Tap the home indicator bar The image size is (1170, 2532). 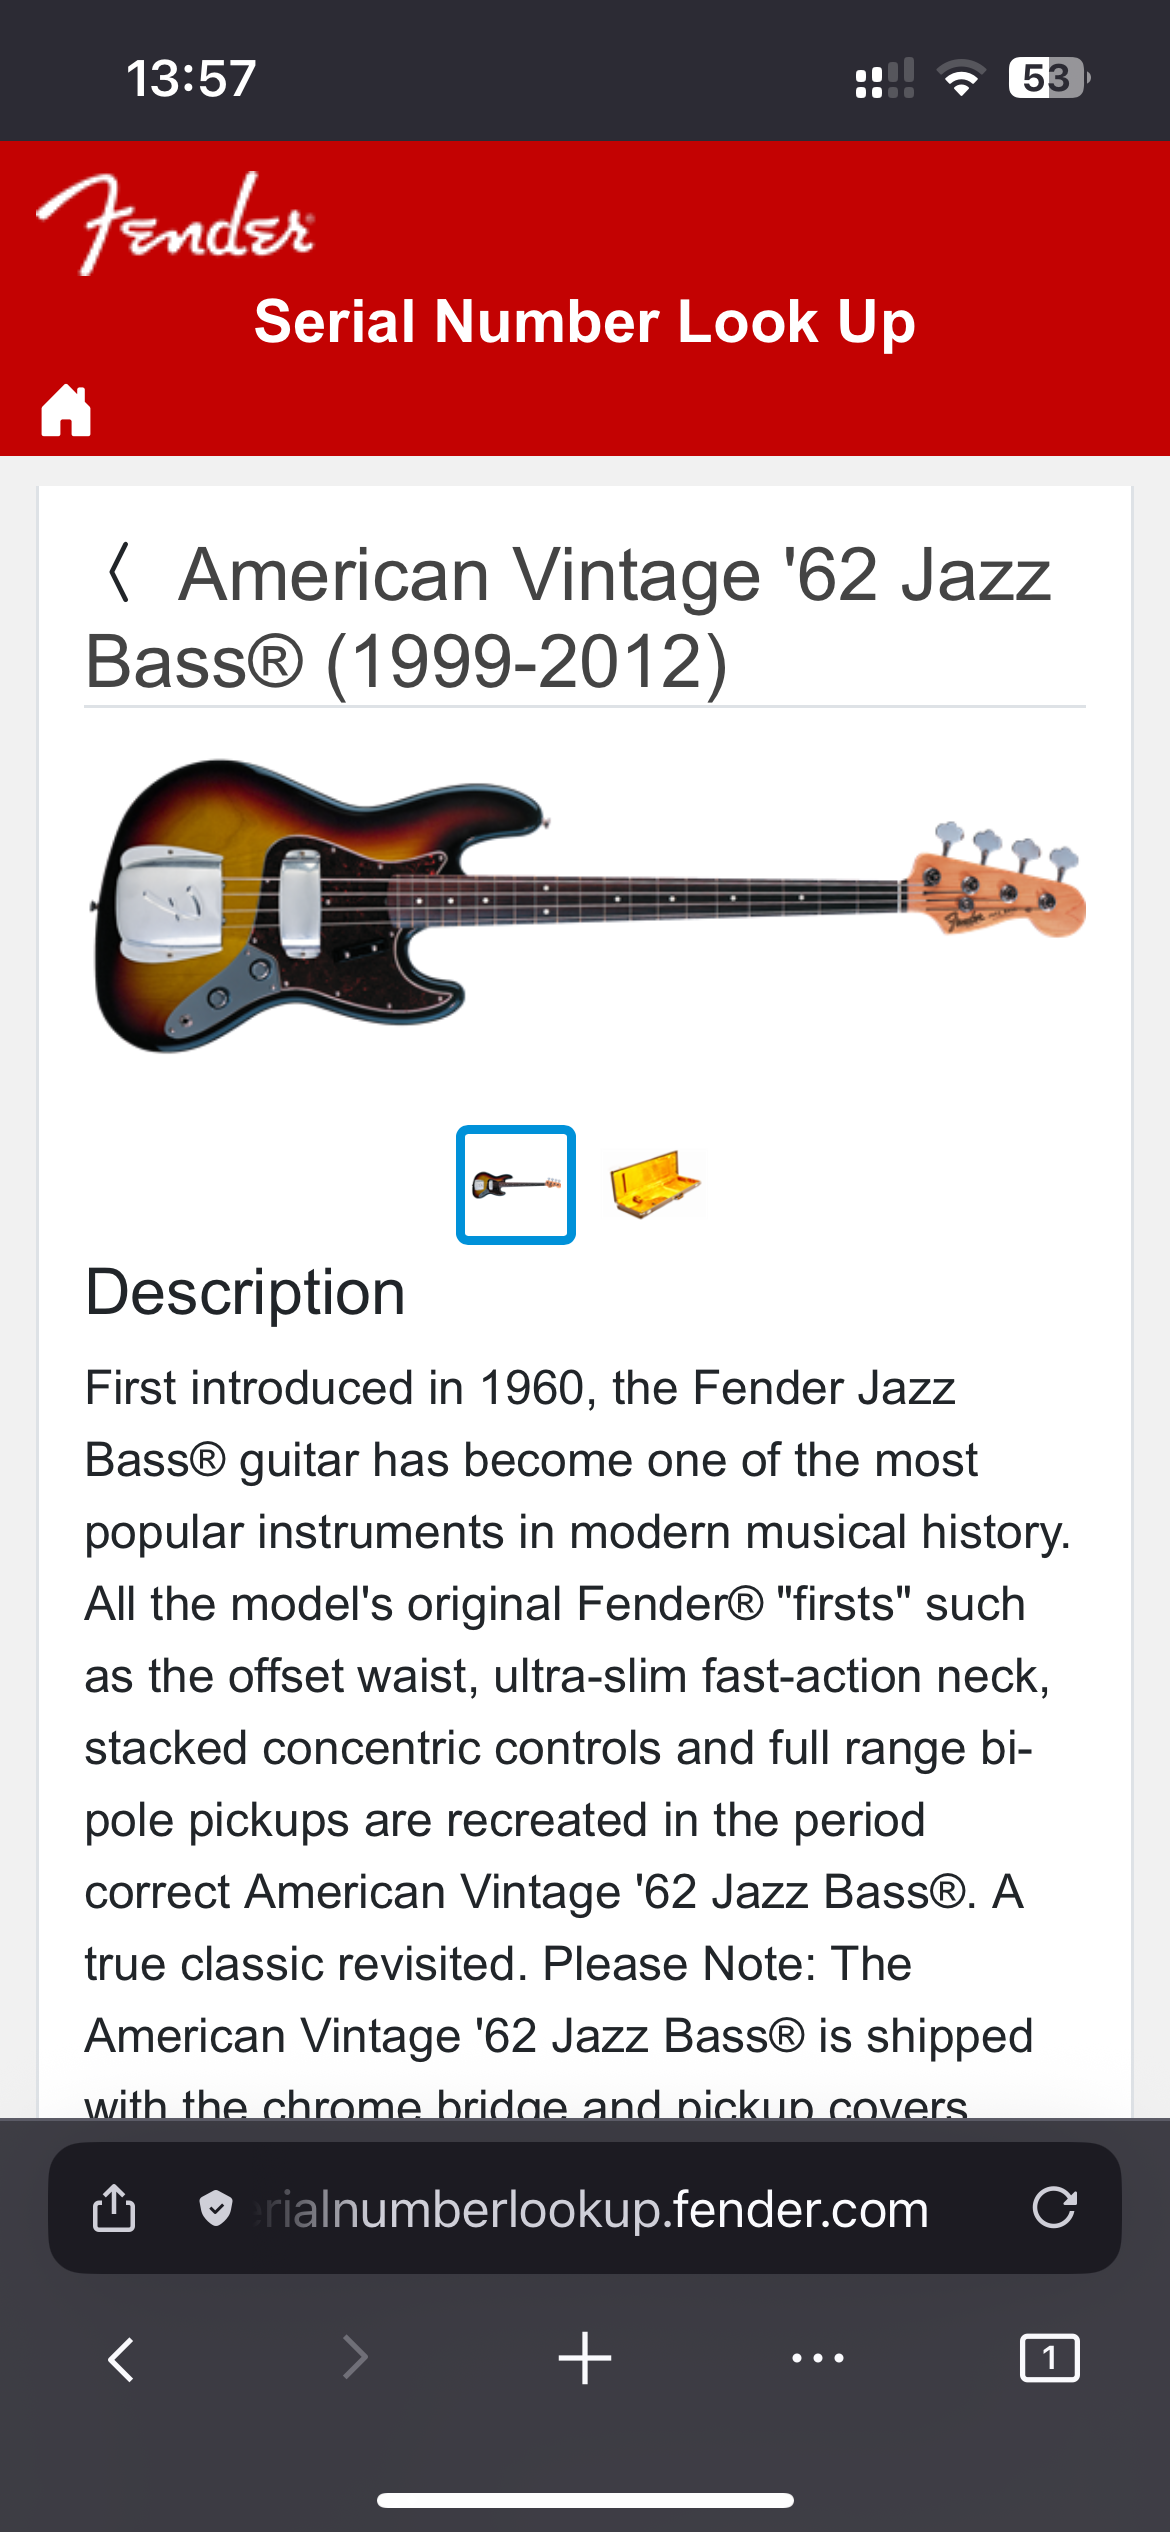[585, 2500]
